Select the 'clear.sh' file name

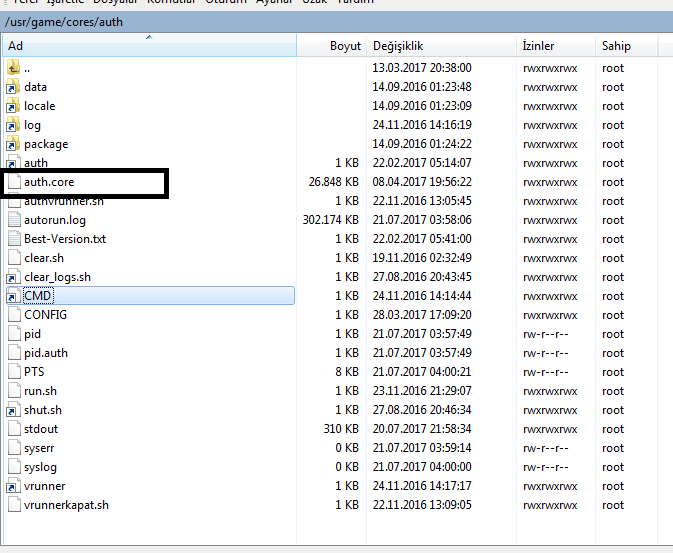[x=44, y=258]
